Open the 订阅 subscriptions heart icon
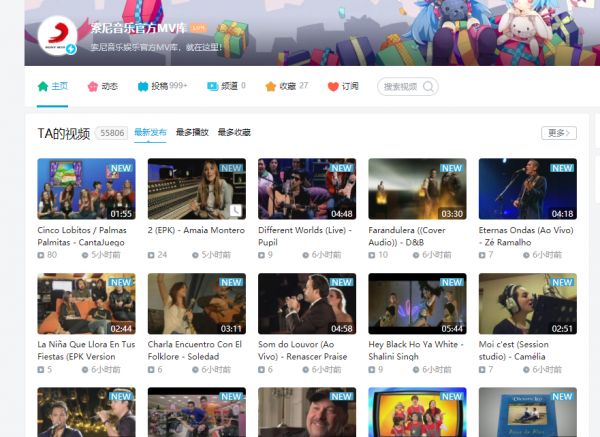The image size is (600, 437). 333,87
